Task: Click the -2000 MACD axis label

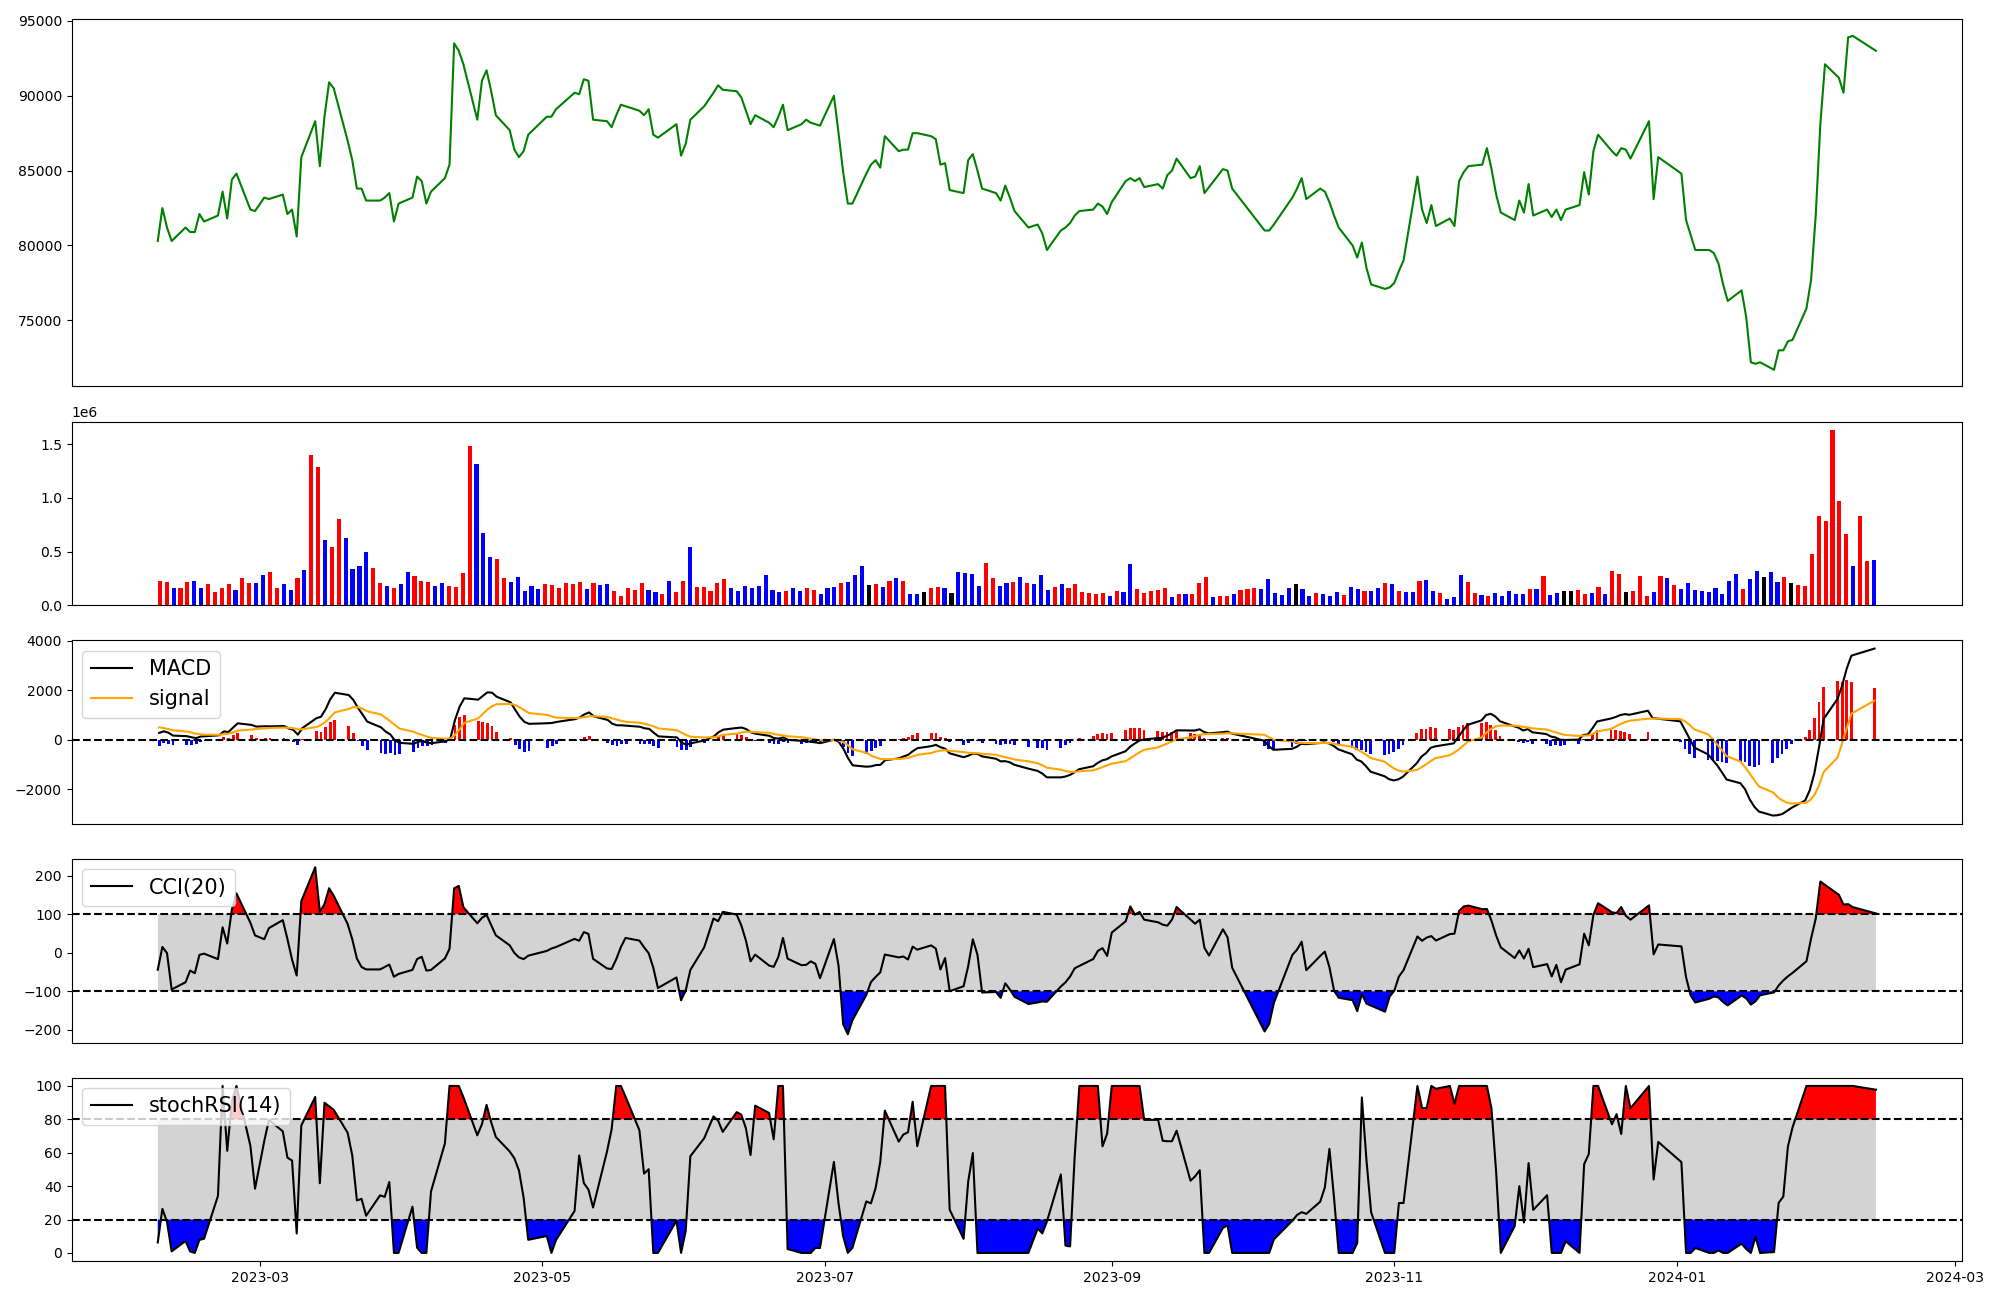Action: [x=37, y=790]
